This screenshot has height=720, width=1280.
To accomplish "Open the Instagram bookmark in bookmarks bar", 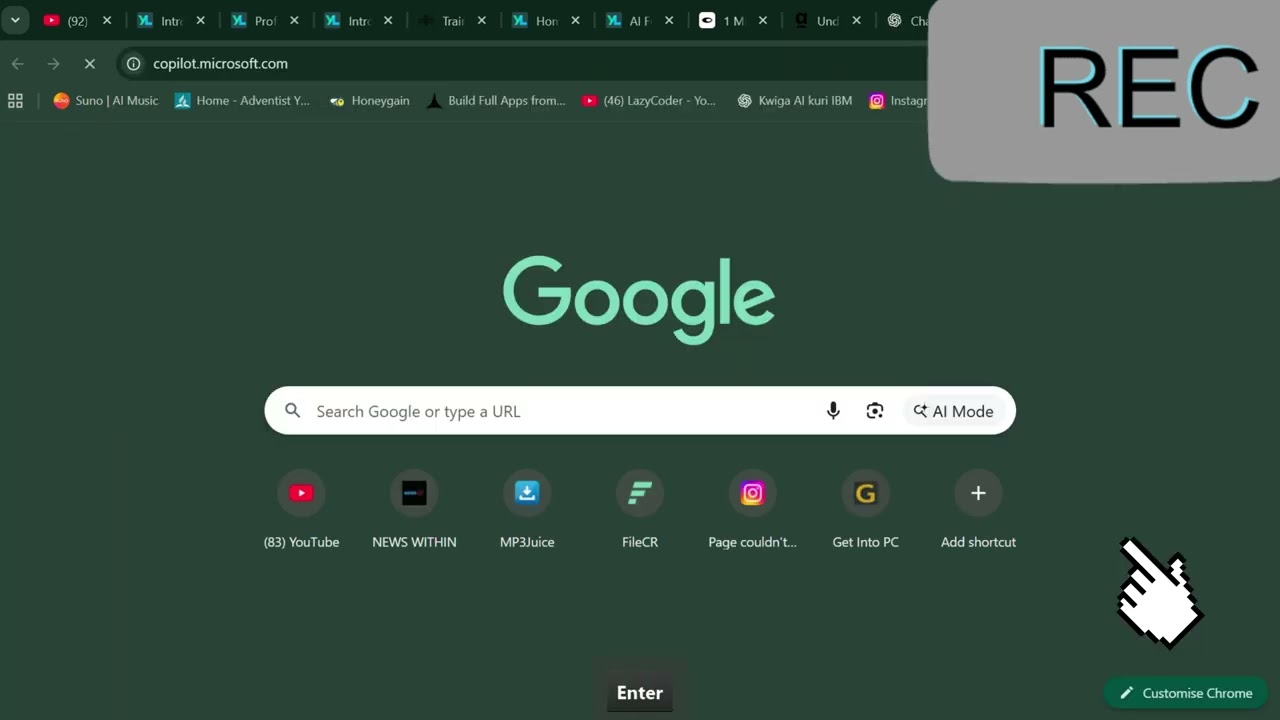I will click(x=898, y=100).
